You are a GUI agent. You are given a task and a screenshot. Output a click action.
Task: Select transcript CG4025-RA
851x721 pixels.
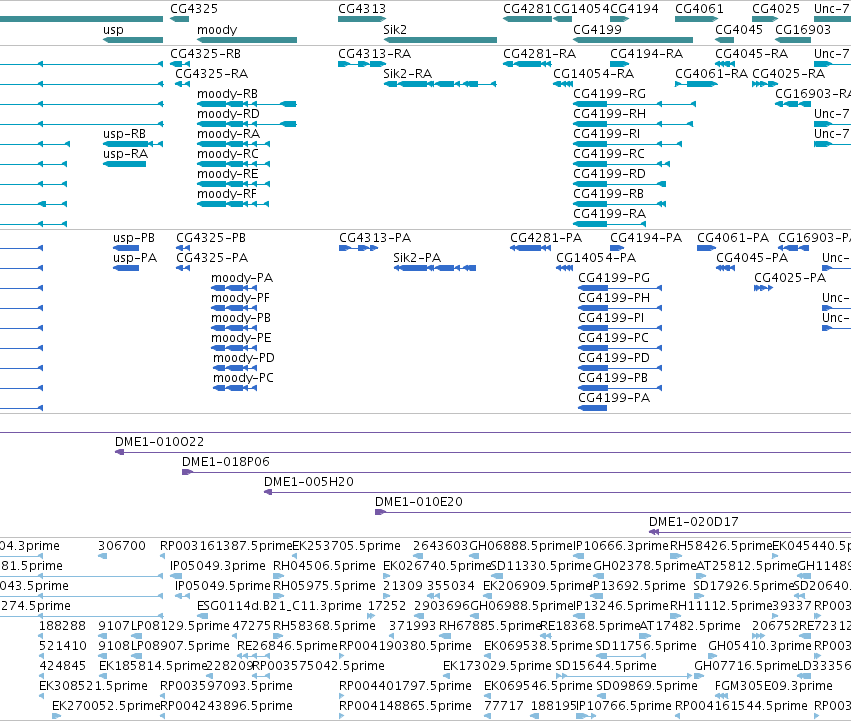tap(789, 74)
